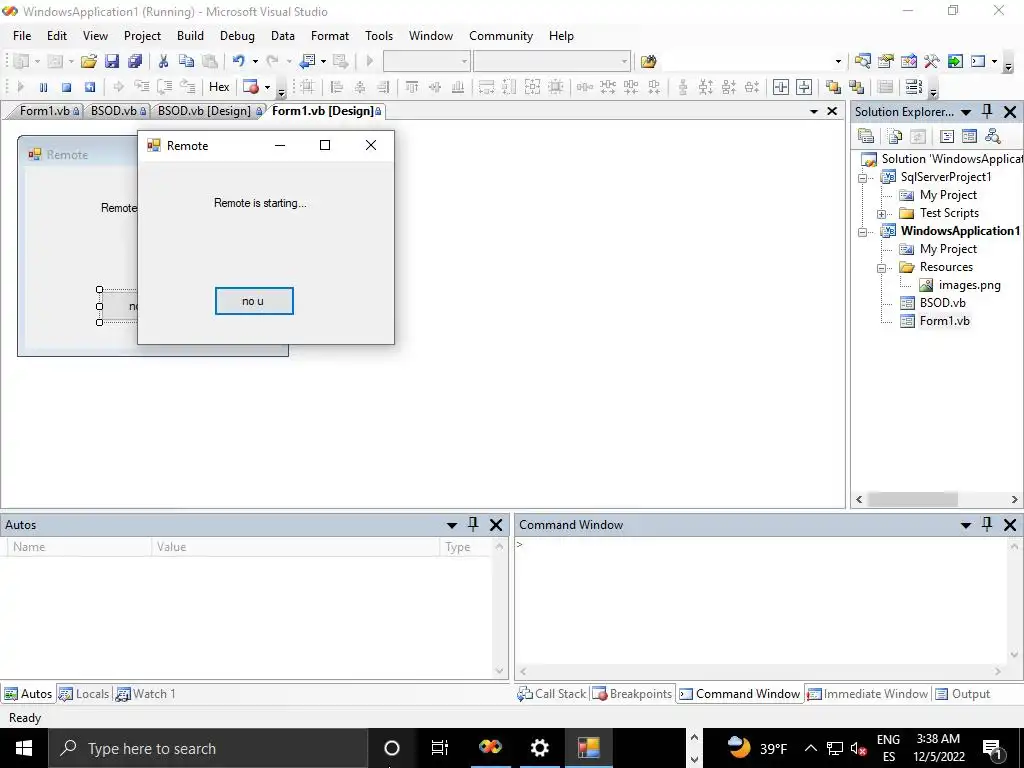Restart debugging with the restart icon
Image resolution: width=1024 pixels, height=768 pixels.
tap(90, 87)
